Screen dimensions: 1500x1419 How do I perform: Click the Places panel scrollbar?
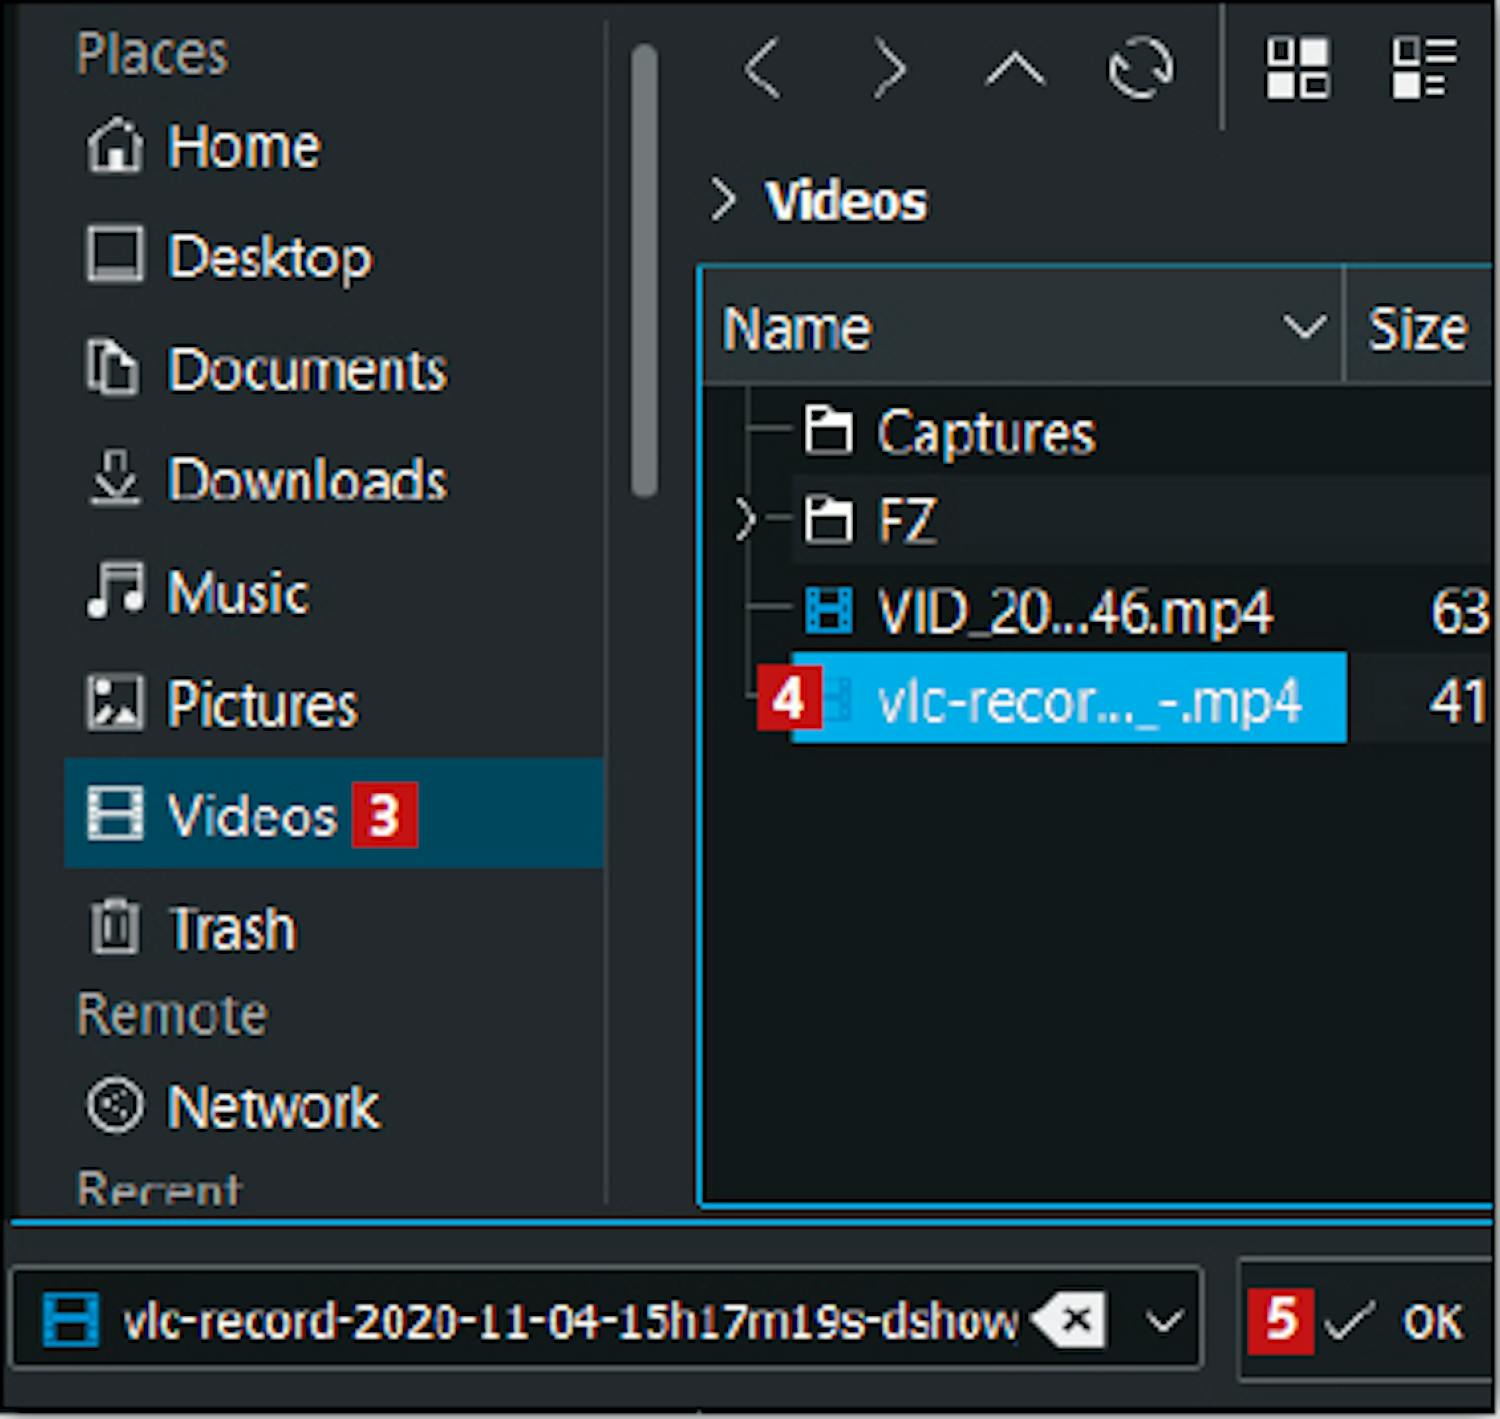[645, 270]
